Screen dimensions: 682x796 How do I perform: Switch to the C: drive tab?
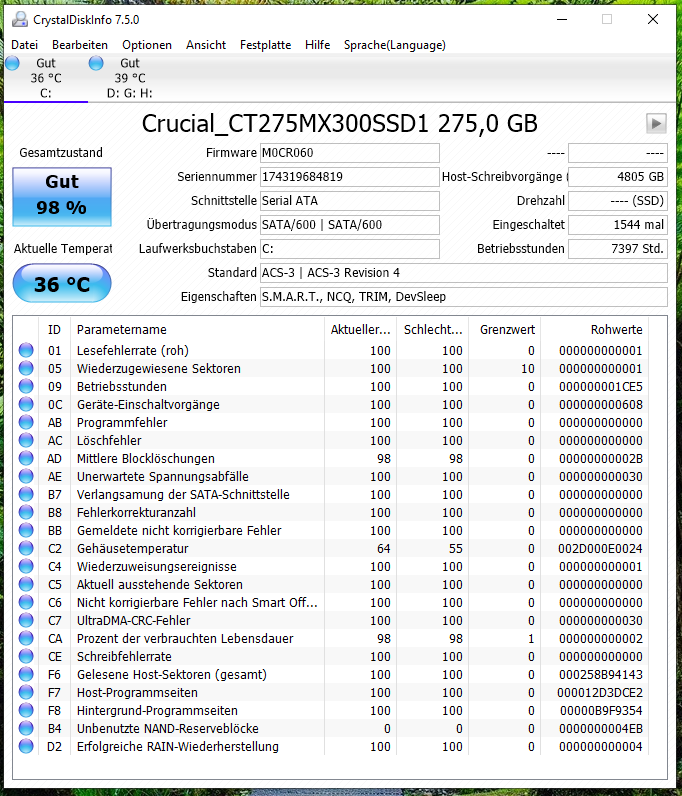click(x=46, y=78)
